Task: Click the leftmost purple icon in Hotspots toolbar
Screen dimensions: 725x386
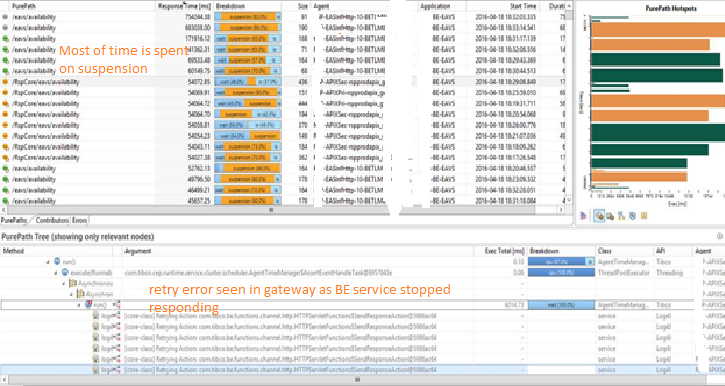Action: [584, 216]
